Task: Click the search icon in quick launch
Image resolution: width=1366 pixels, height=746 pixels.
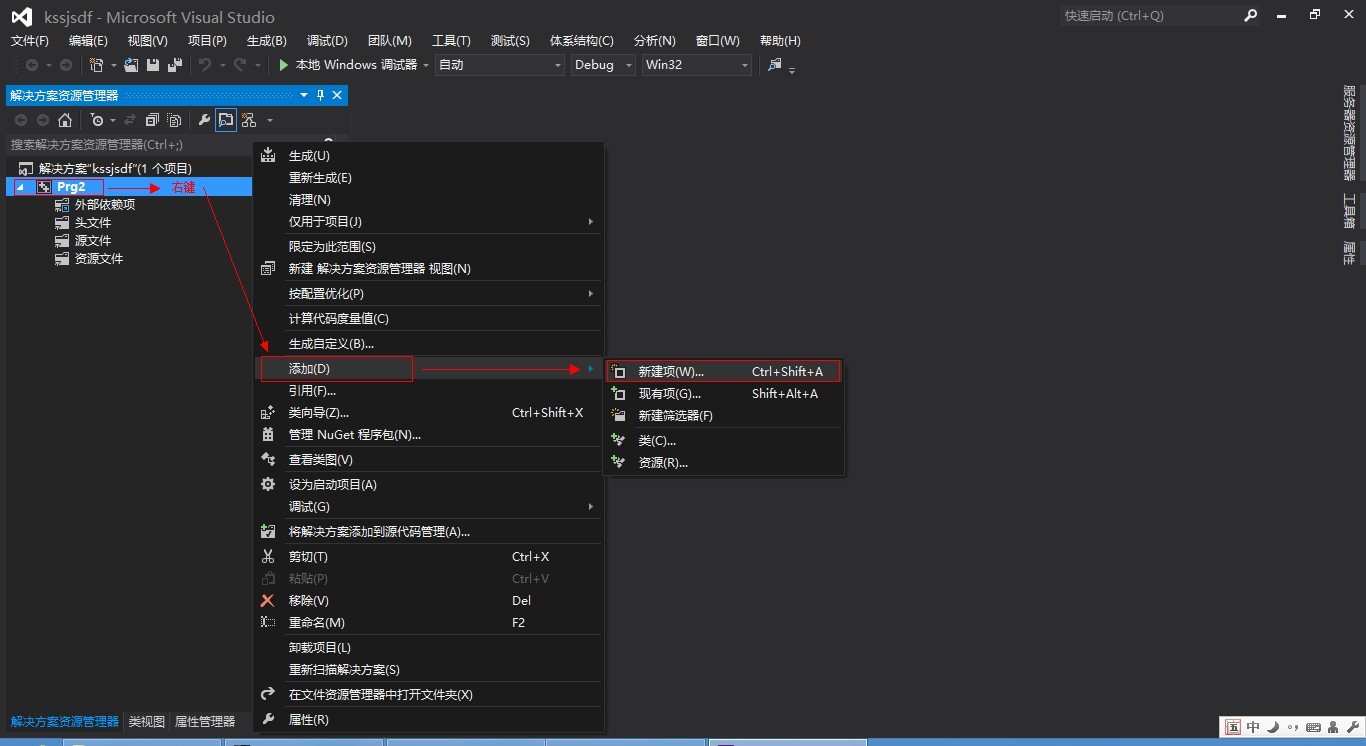Action: tap(1251, 16)
